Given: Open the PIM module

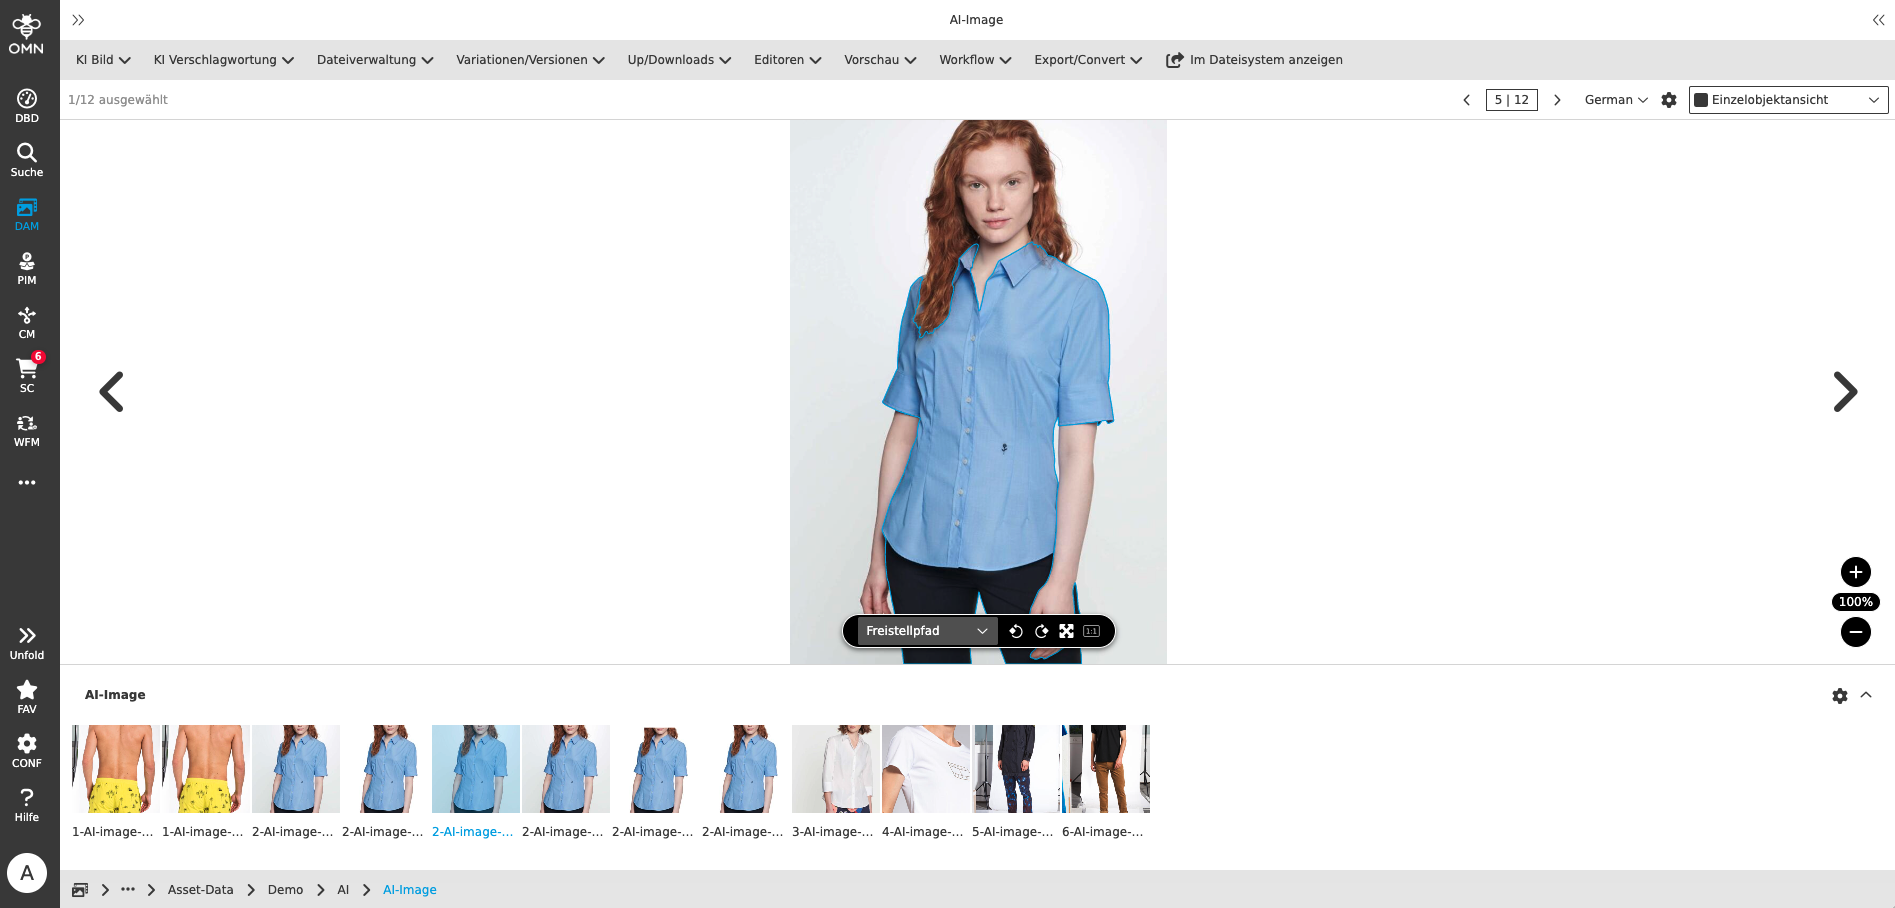Looking at the screenshot, I should point(26,266).
